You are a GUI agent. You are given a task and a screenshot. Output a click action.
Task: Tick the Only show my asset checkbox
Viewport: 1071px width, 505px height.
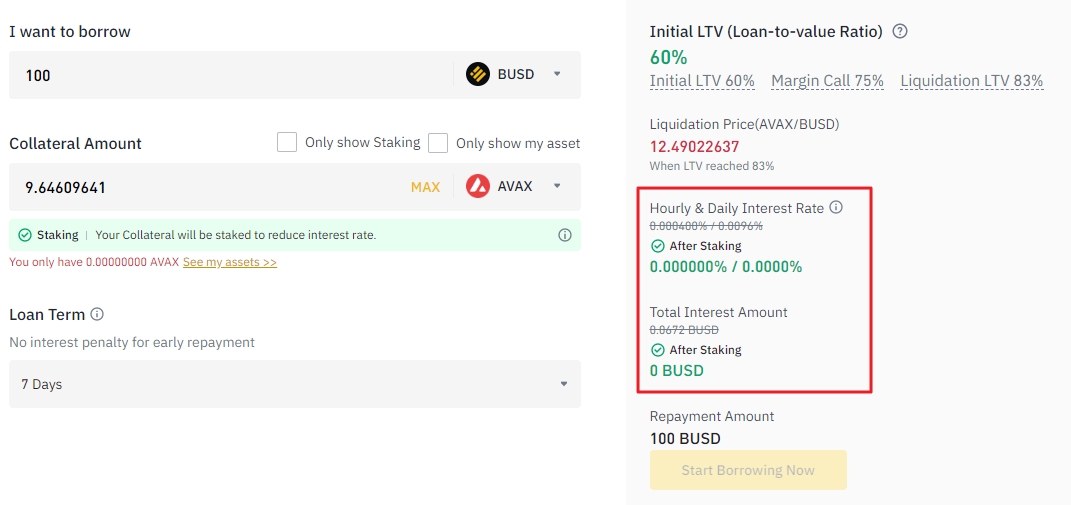(438, 143)
